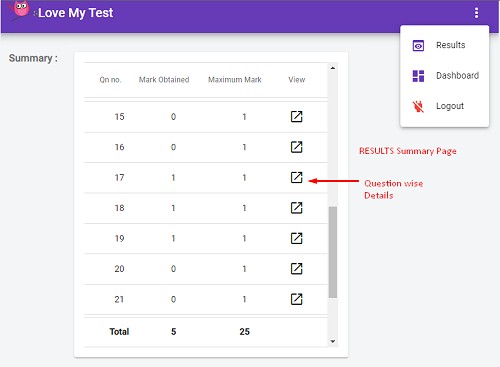Click the summary table scrollbar thumb

(x=332, y=252)
